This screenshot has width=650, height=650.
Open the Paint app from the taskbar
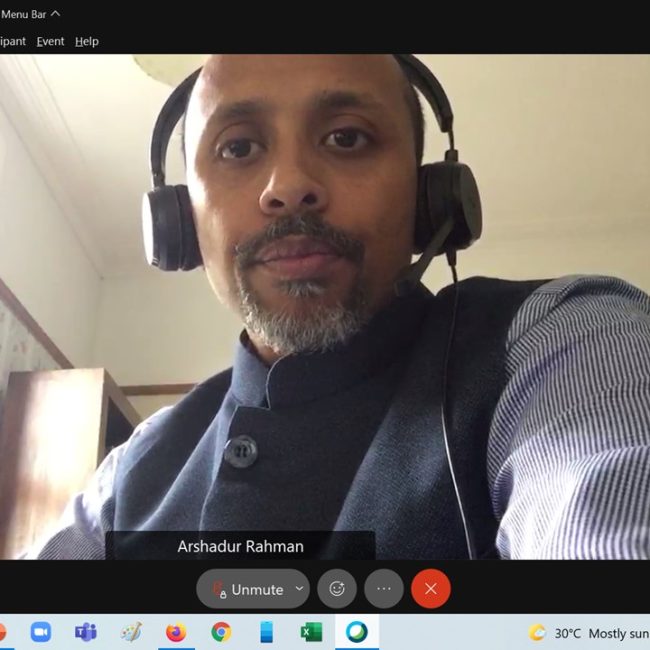click(131, 633)
